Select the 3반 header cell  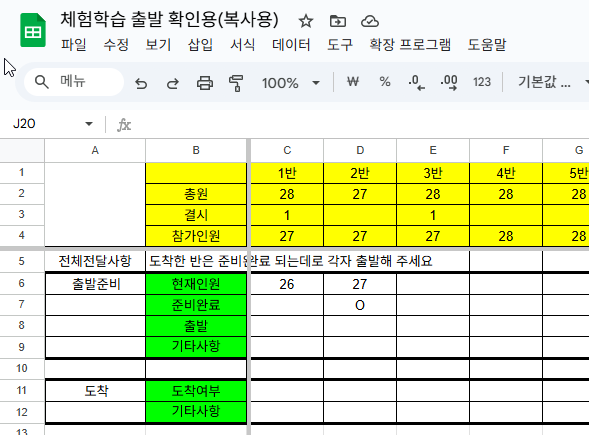tap(433, 173)
